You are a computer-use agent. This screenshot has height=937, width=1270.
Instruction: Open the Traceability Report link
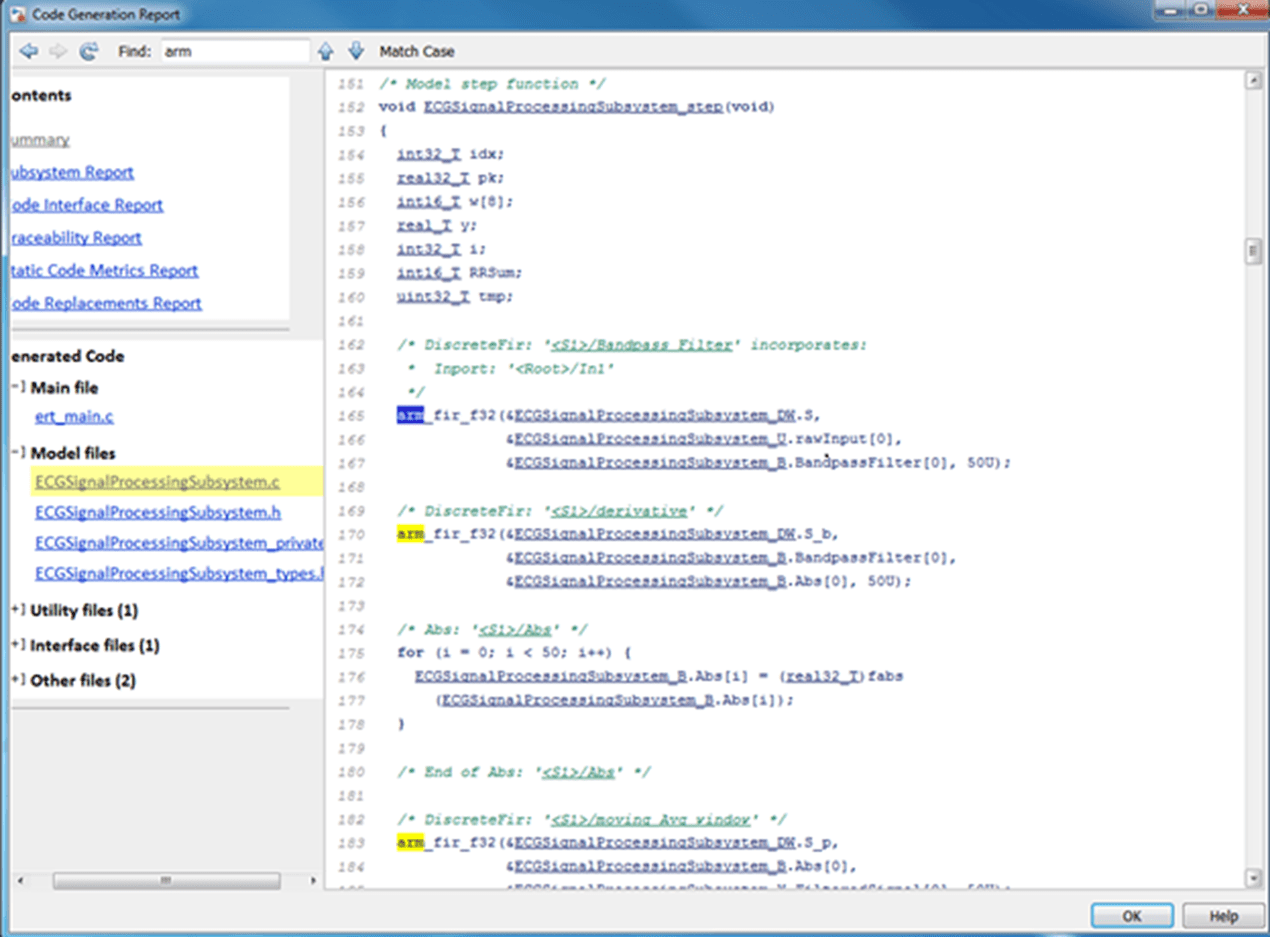coord(76,237)
